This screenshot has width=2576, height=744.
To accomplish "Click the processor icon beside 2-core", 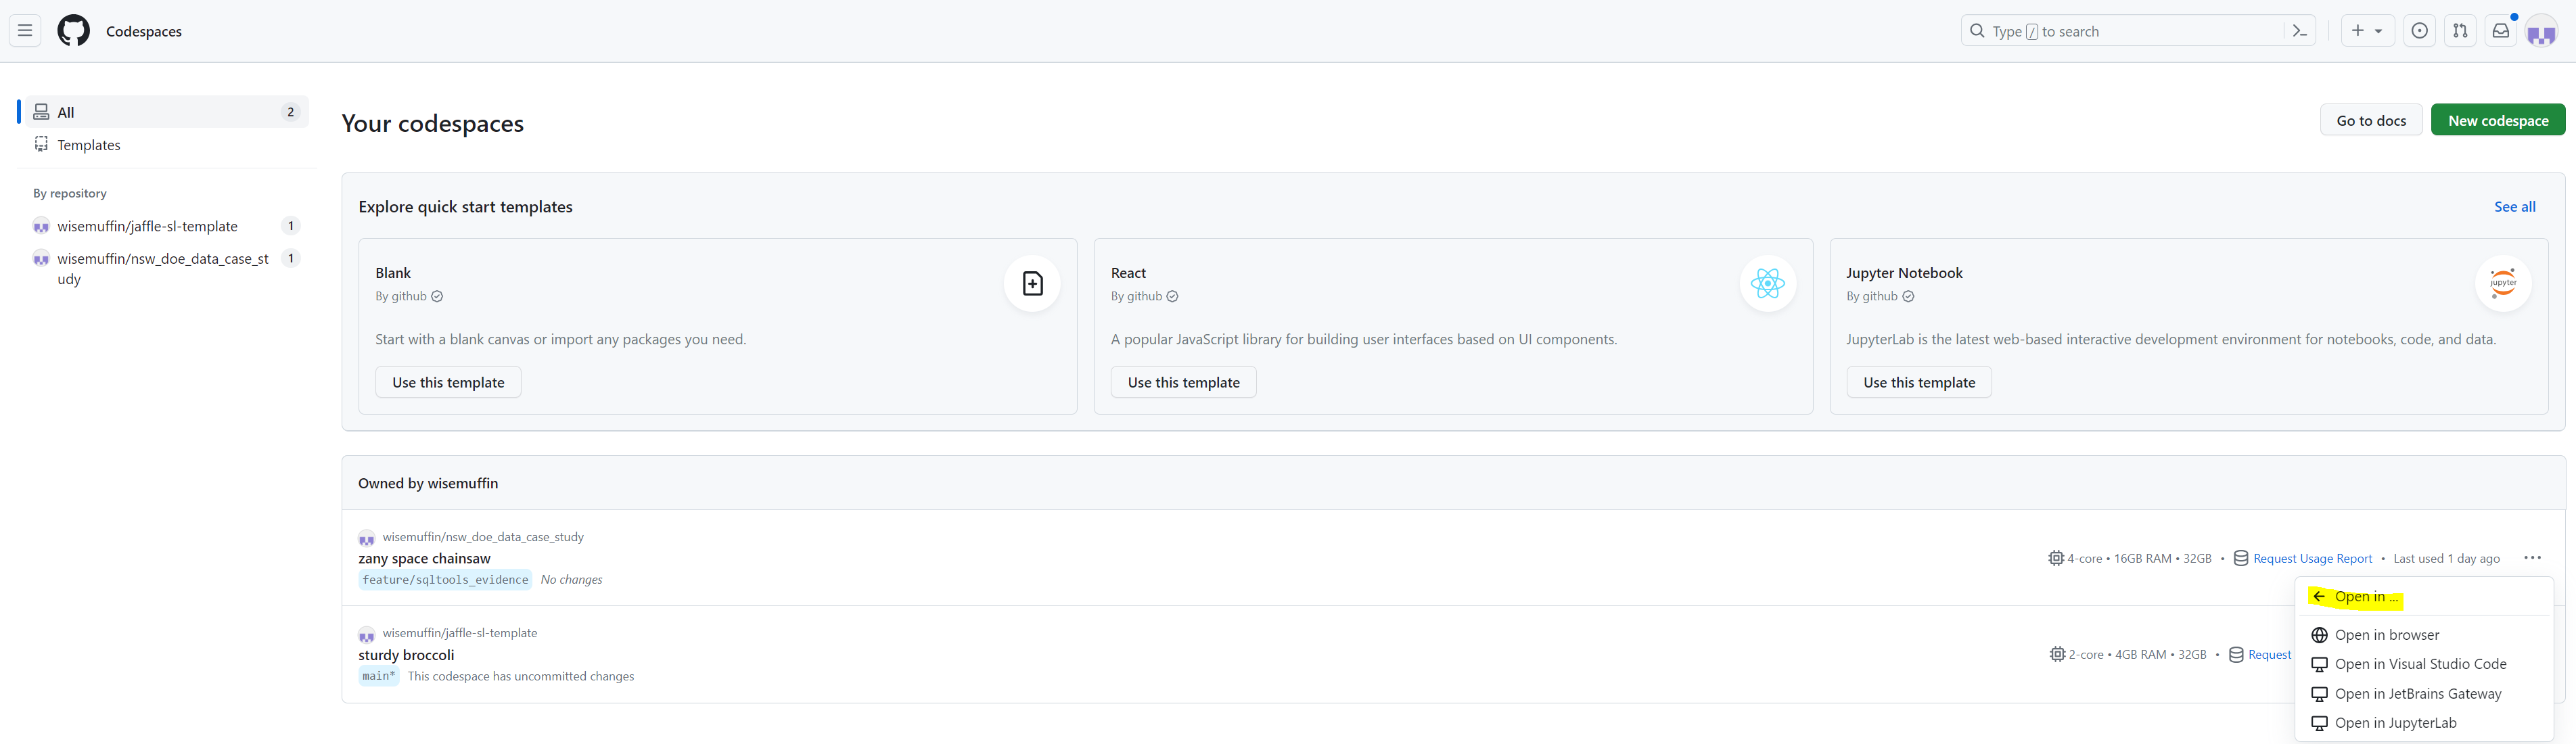I will click(x=2057, y=654).
